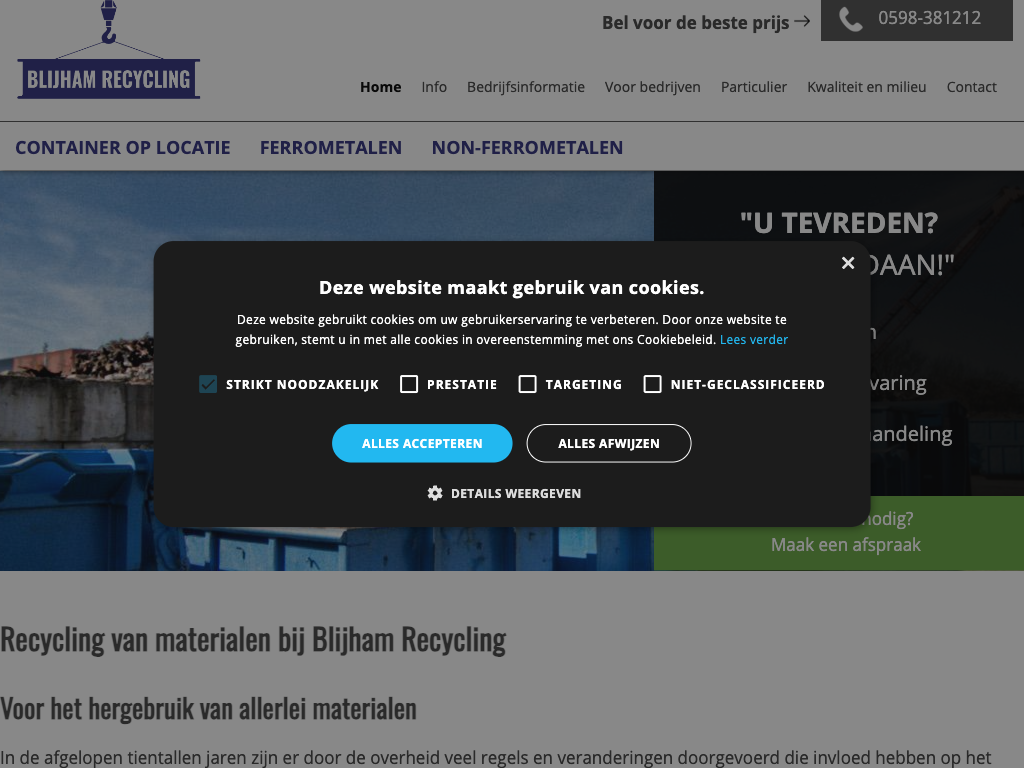Image resolution: width=1024 pixels, height=768 pixels.
Task: Click the gear icon for details
Action: click(435, 493)
